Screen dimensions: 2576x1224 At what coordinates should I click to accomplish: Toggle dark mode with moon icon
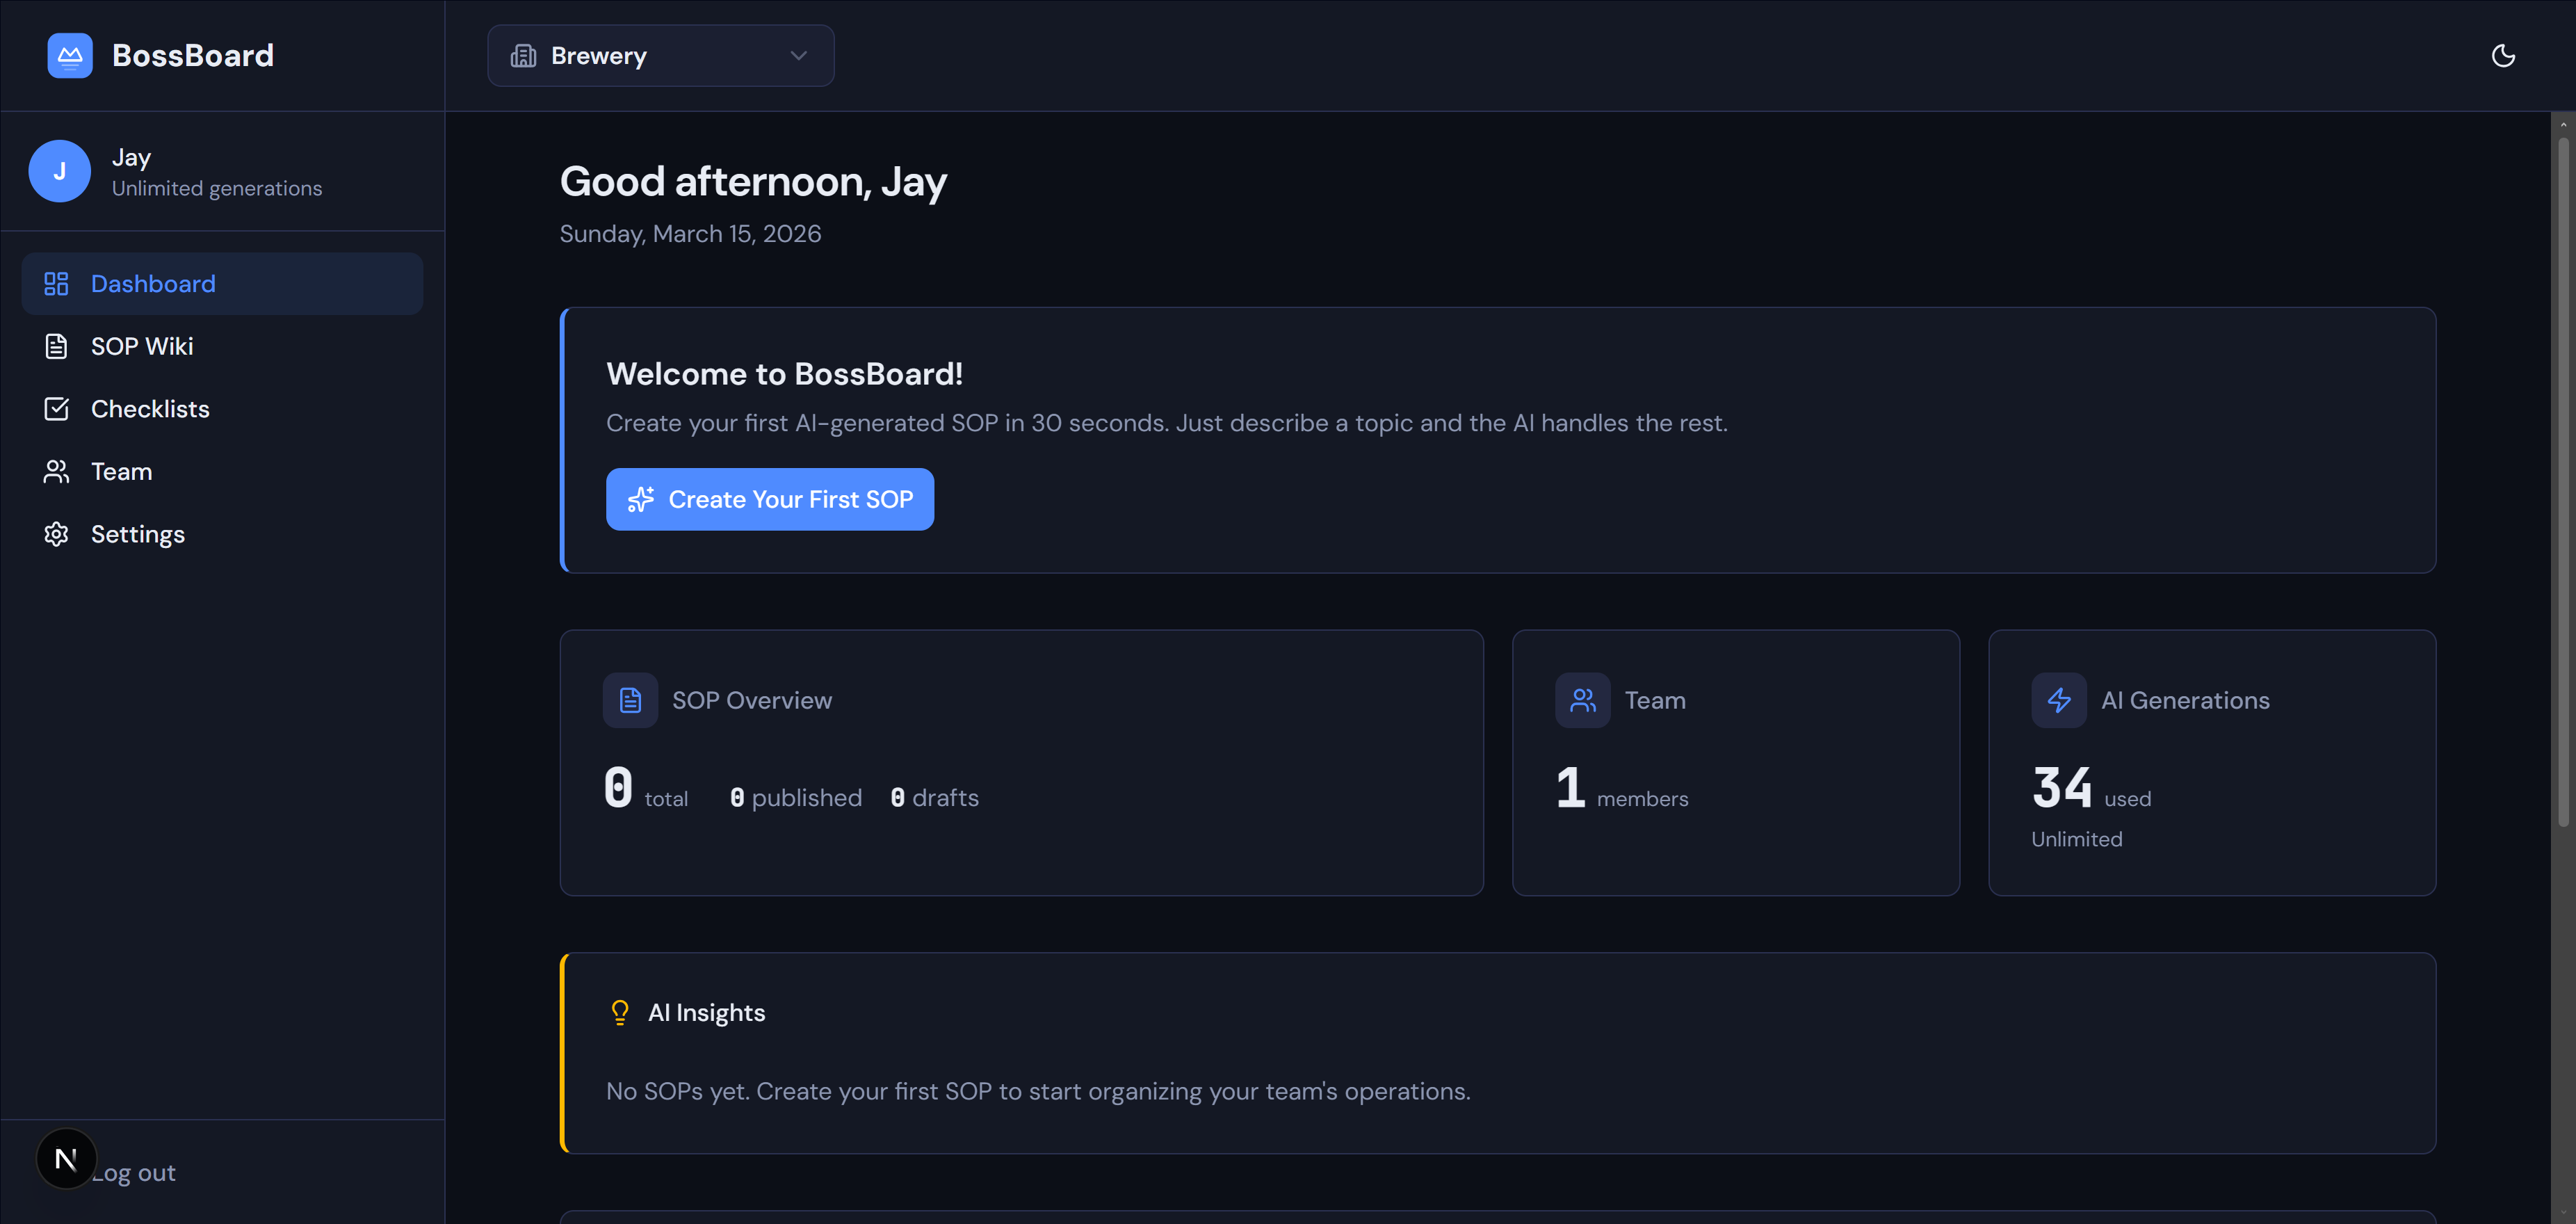pos(2502,56)
